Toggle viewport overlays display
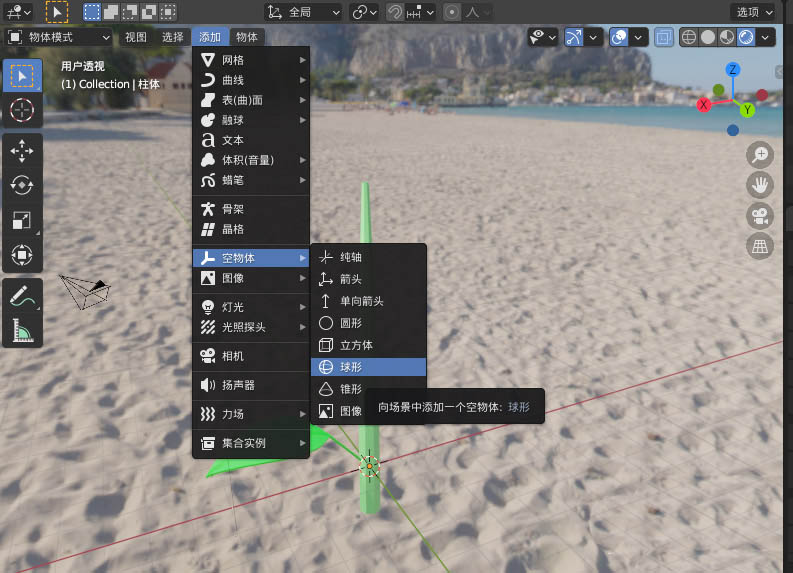The width and height of the screenshot is (793, 573). pos(619,37)
